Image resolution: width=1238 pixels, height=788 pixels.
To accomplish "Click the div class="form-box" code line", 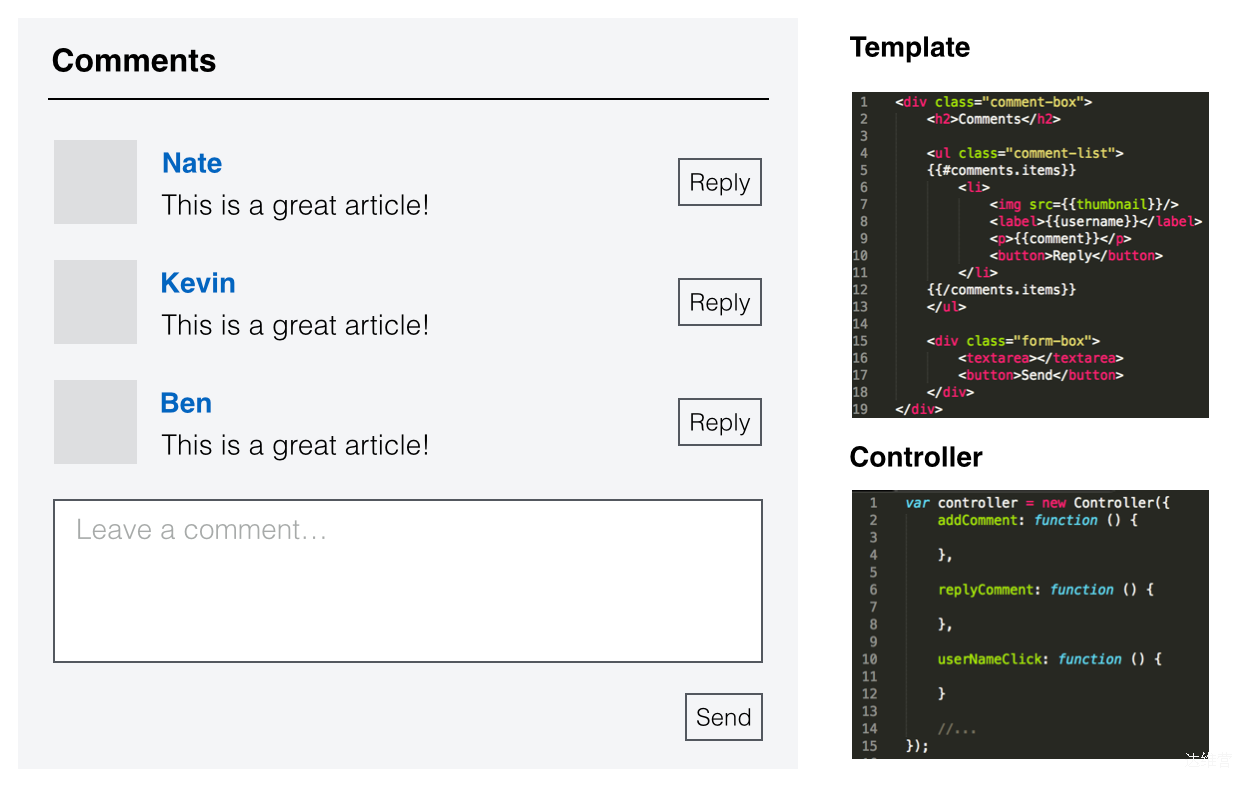I will click(1013, 341).
